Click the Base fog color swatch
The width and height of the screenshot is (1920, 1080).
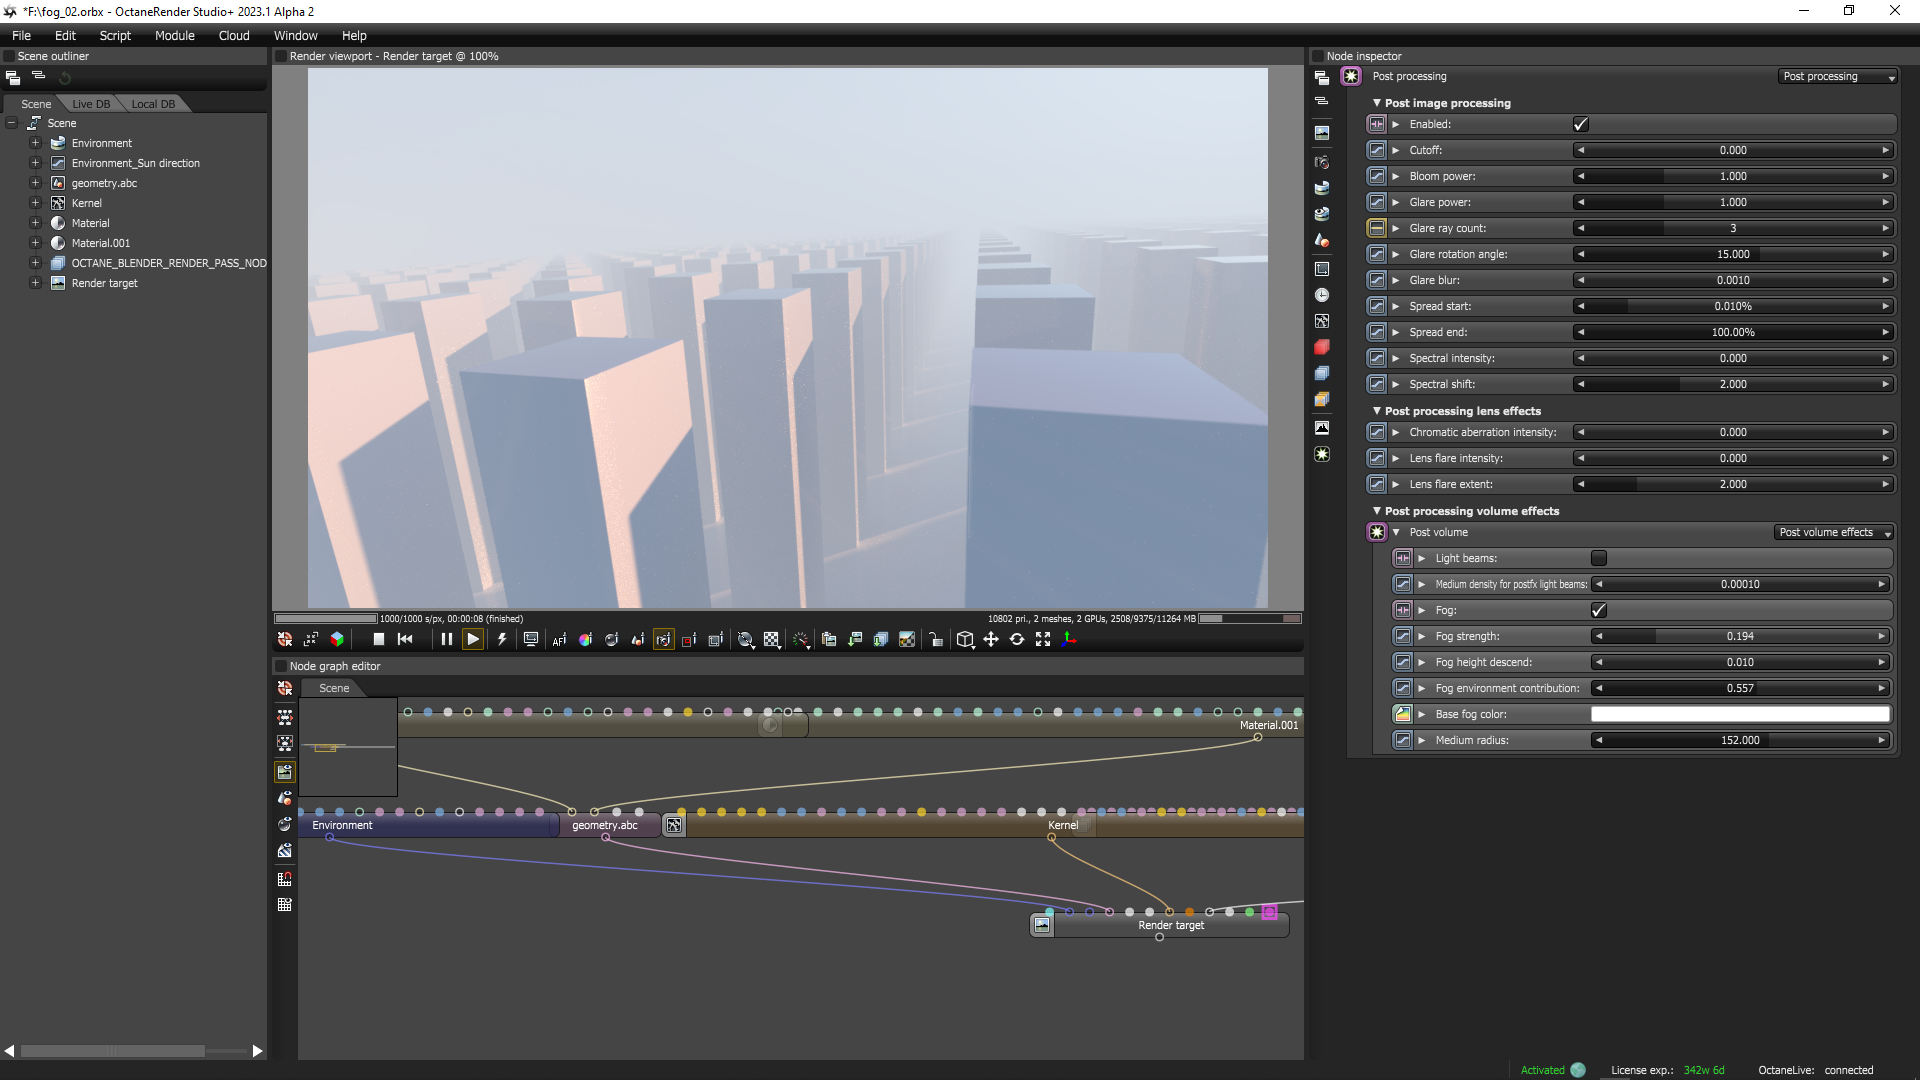pyautogui.click(x=1740, y=714)
